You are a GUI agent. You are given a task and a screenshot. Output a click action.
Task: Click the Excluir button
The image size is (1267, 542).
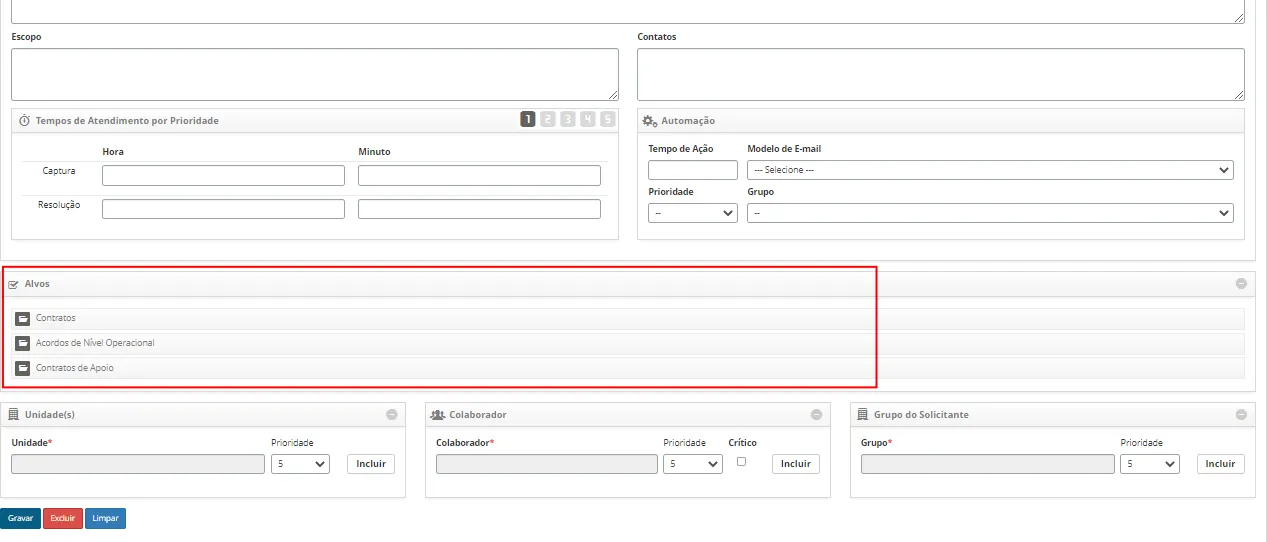point(63,519)
